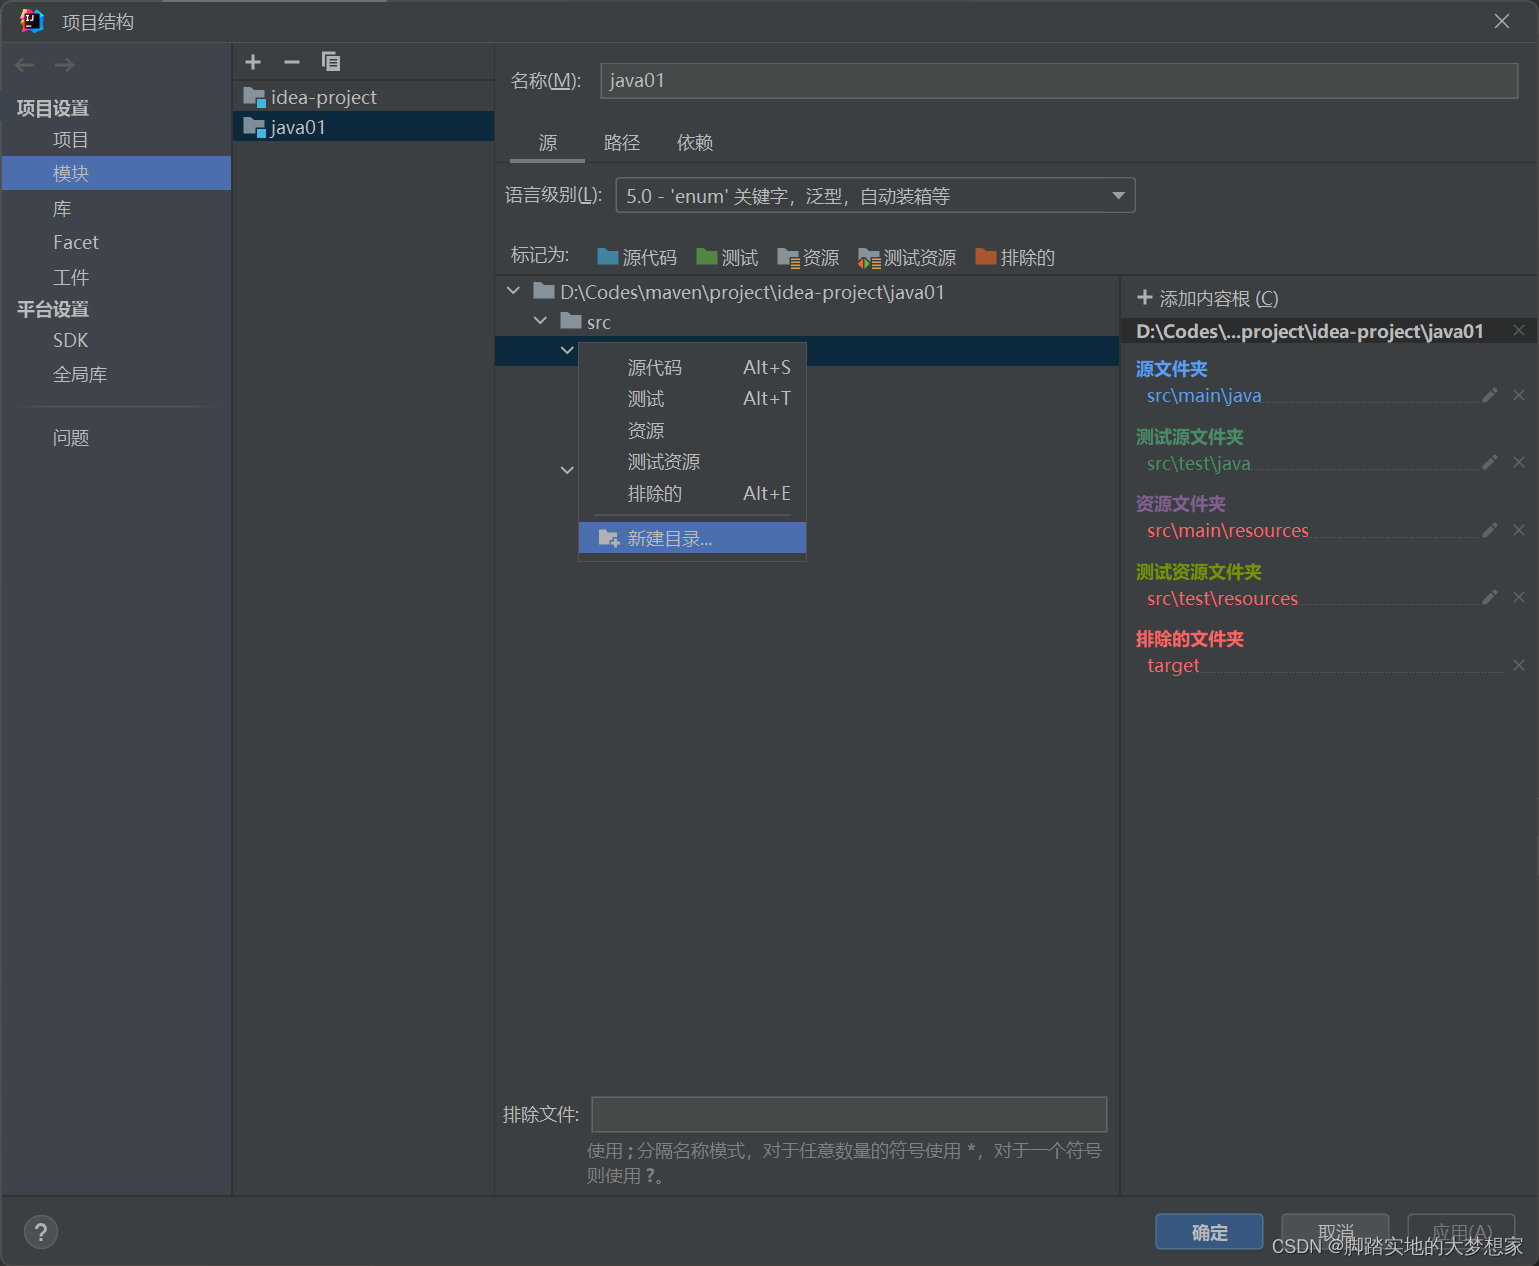Mark as tests green folder icon
Viewport: 1539px width, 1266px height.
pyautogui.click(x=707, y=257)
